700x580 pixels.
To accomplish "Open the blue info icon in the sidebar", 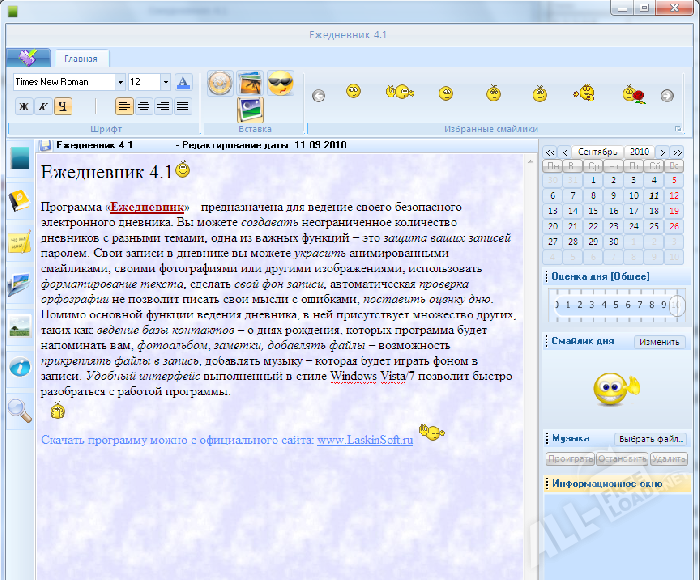I will click(19, 367).
